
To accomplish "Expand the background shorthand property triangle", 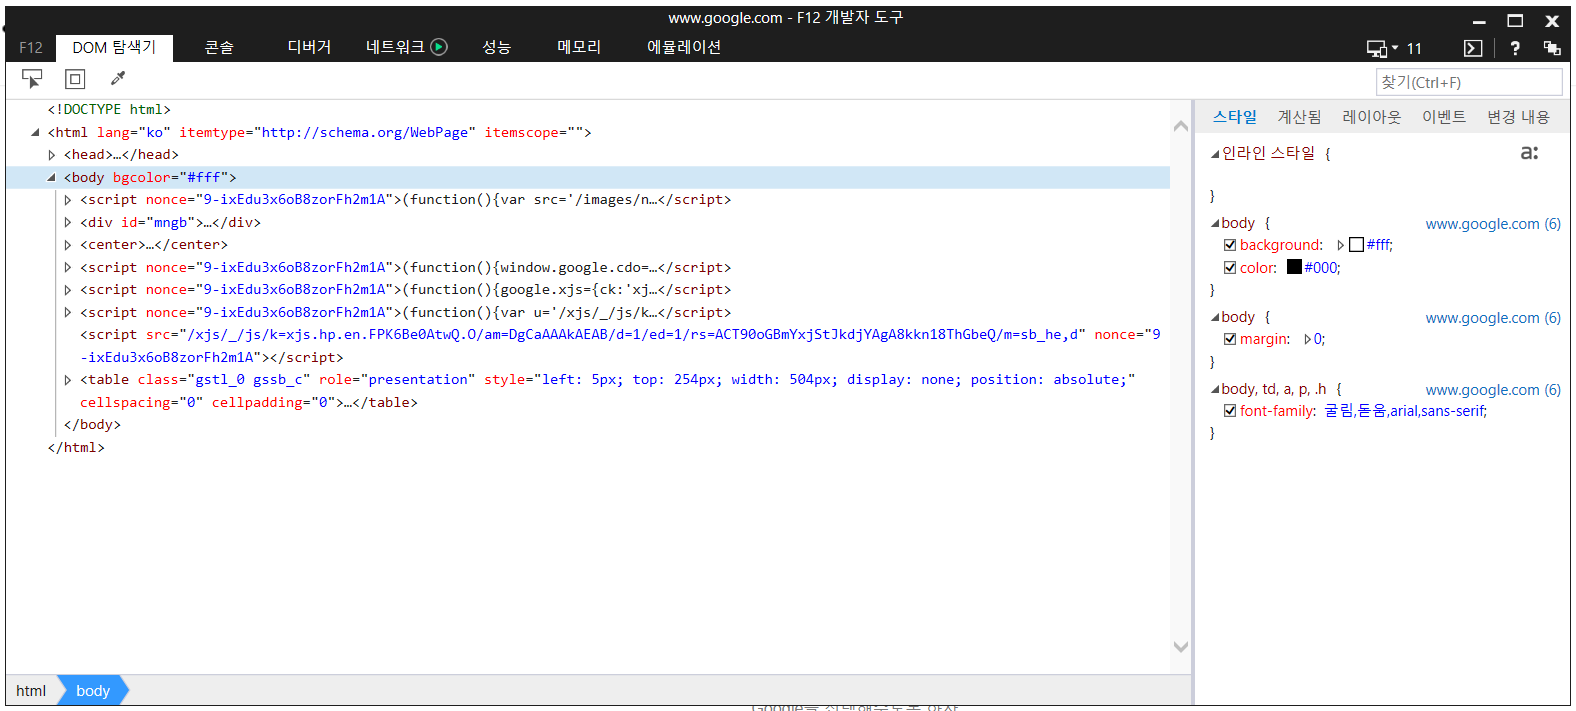I will pyautogui.click(x=1341, y=245).
